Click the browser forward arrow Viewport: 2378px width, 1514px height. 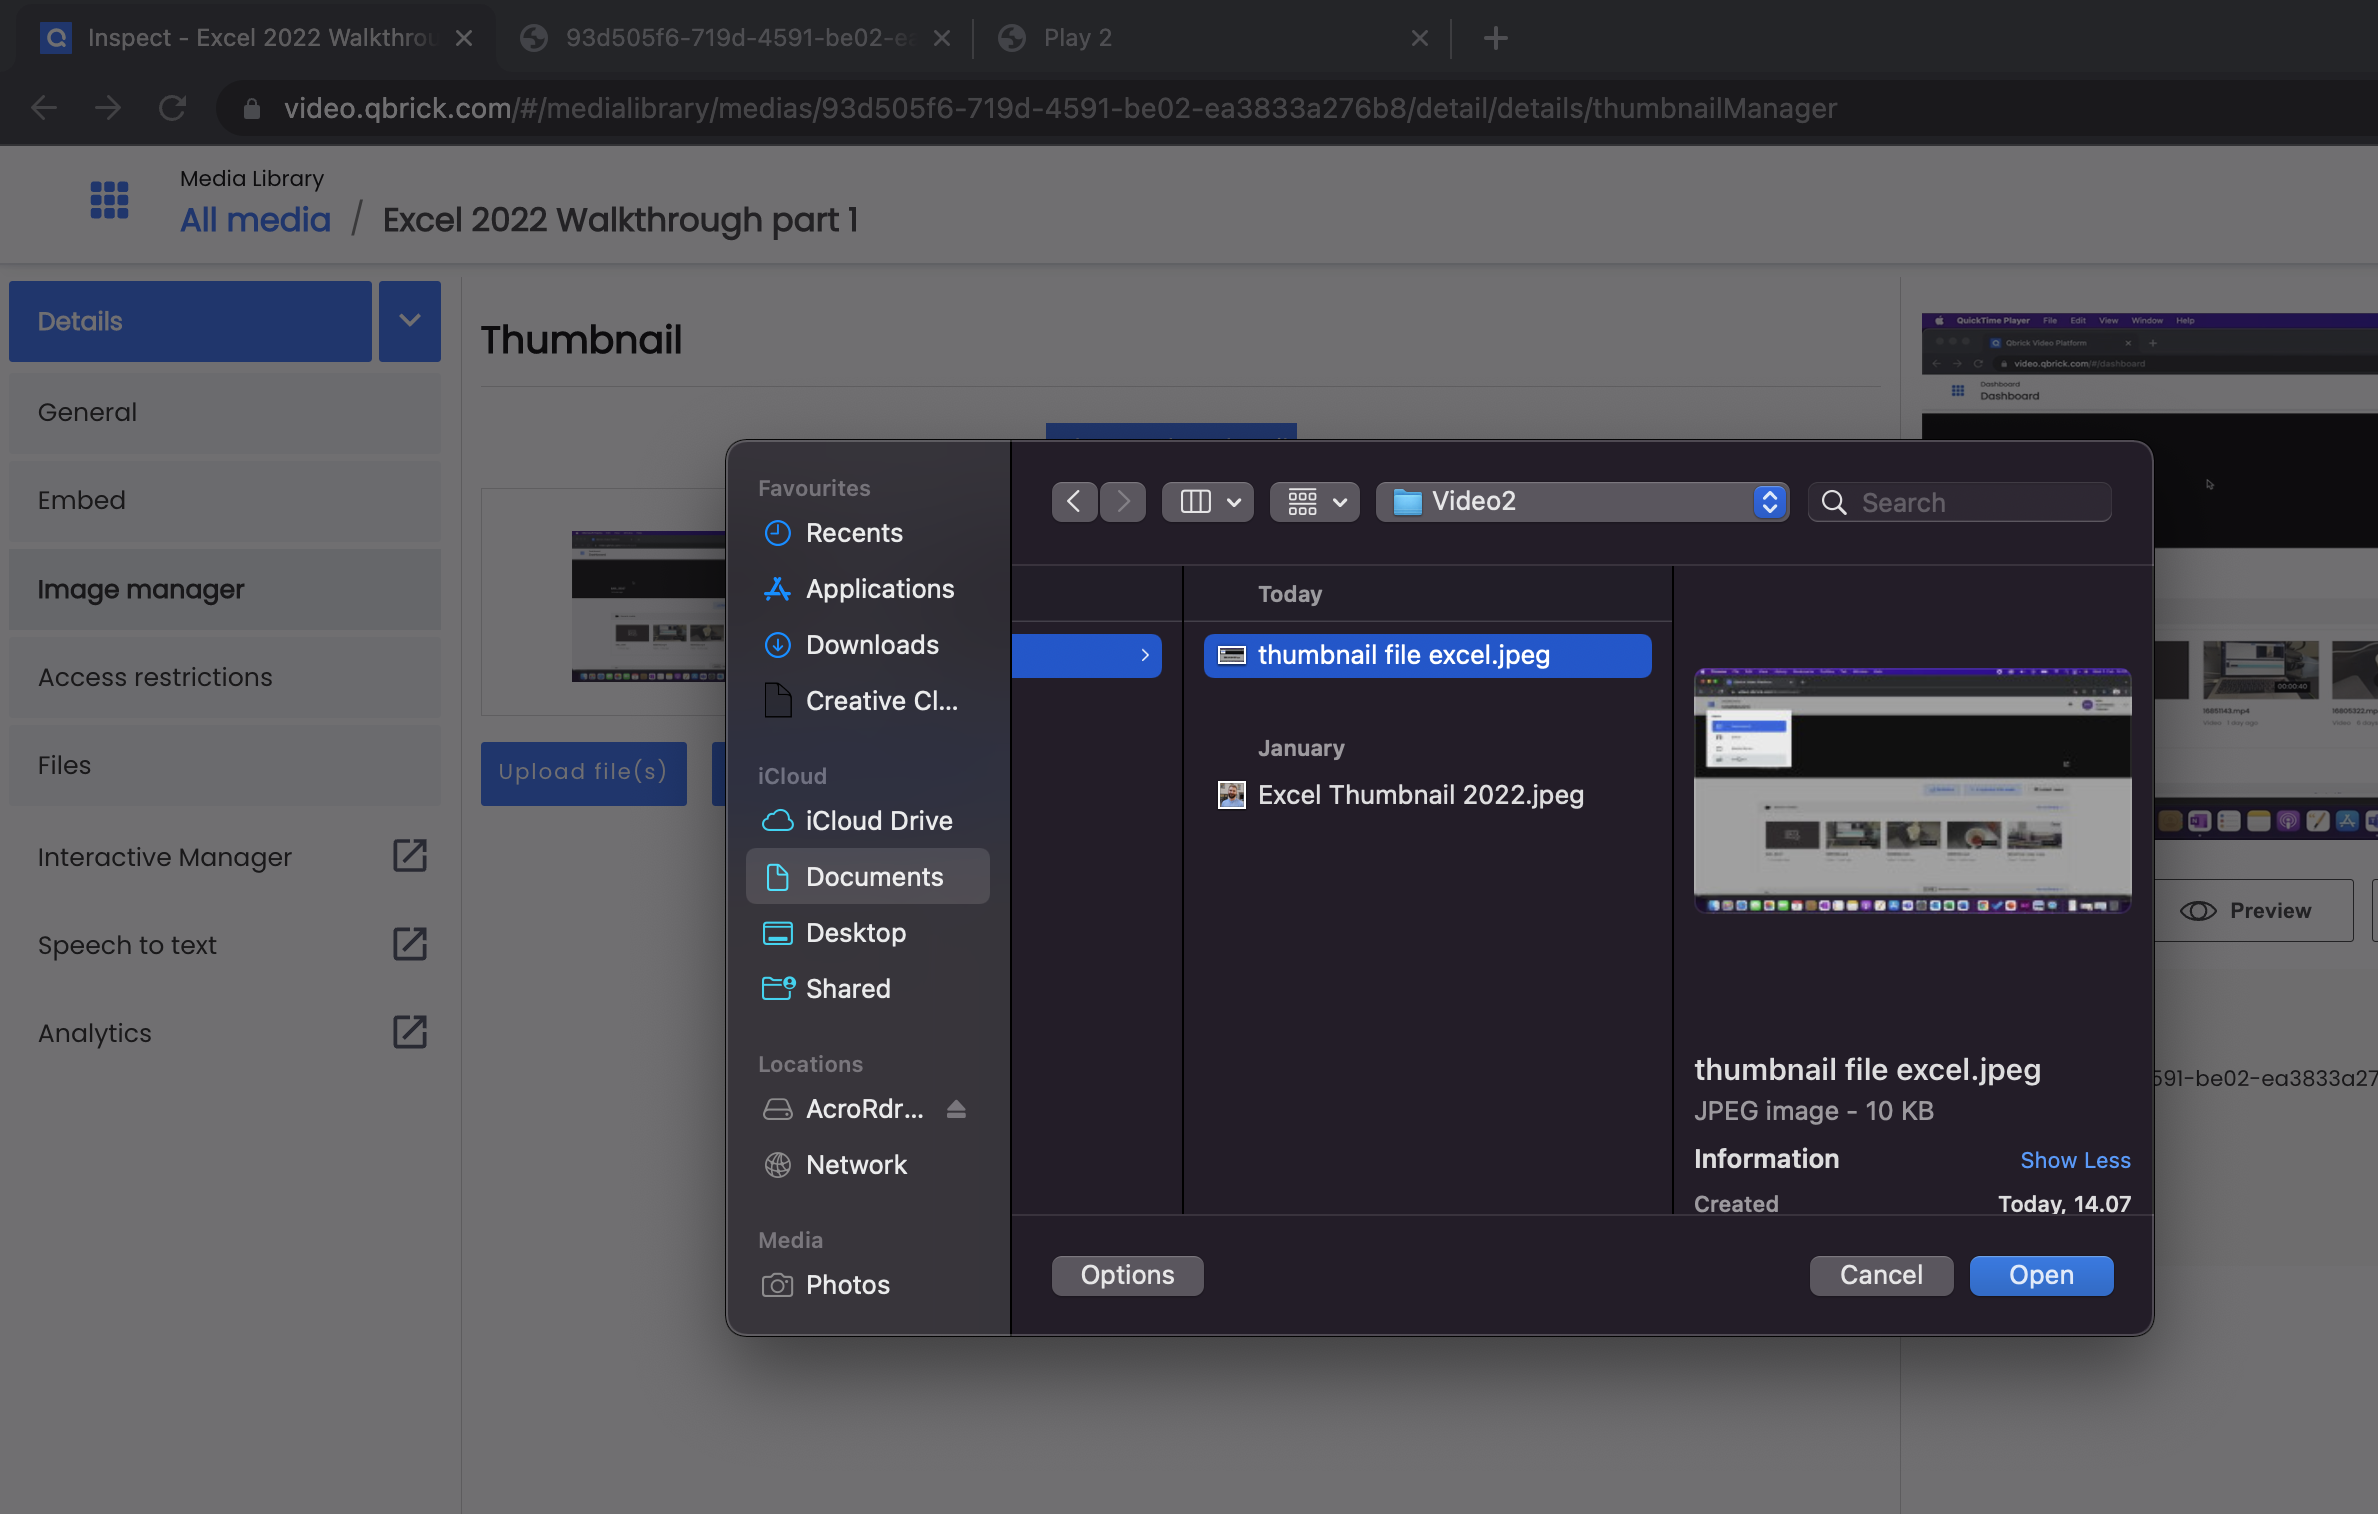[x=108, y=108]
